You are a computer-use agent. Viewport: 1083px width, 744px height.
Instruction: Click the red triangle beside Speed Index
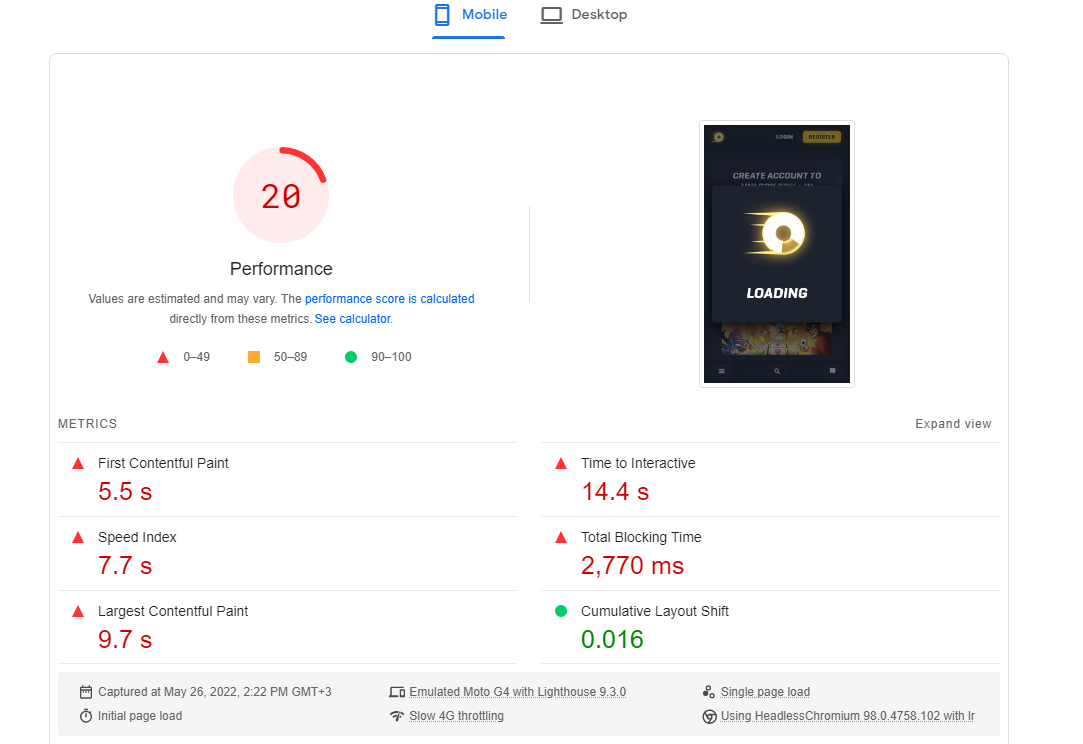tap(78, 537)
